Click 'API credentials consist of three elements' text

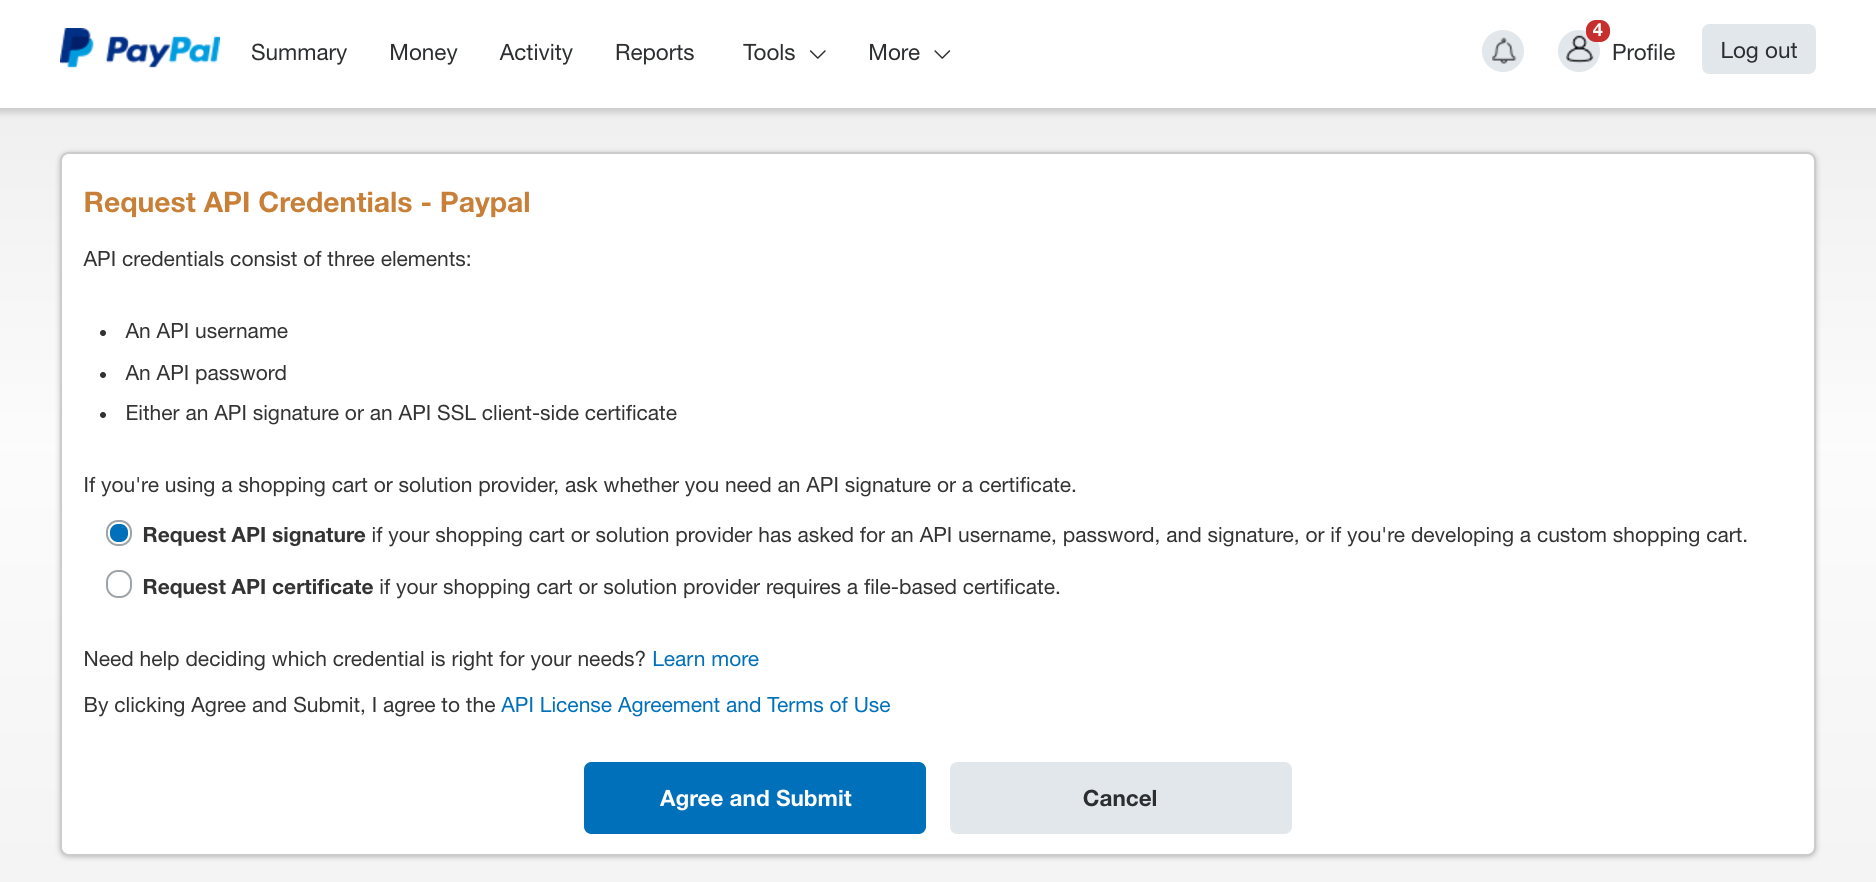pyautogui.click(x=277, y=259)
